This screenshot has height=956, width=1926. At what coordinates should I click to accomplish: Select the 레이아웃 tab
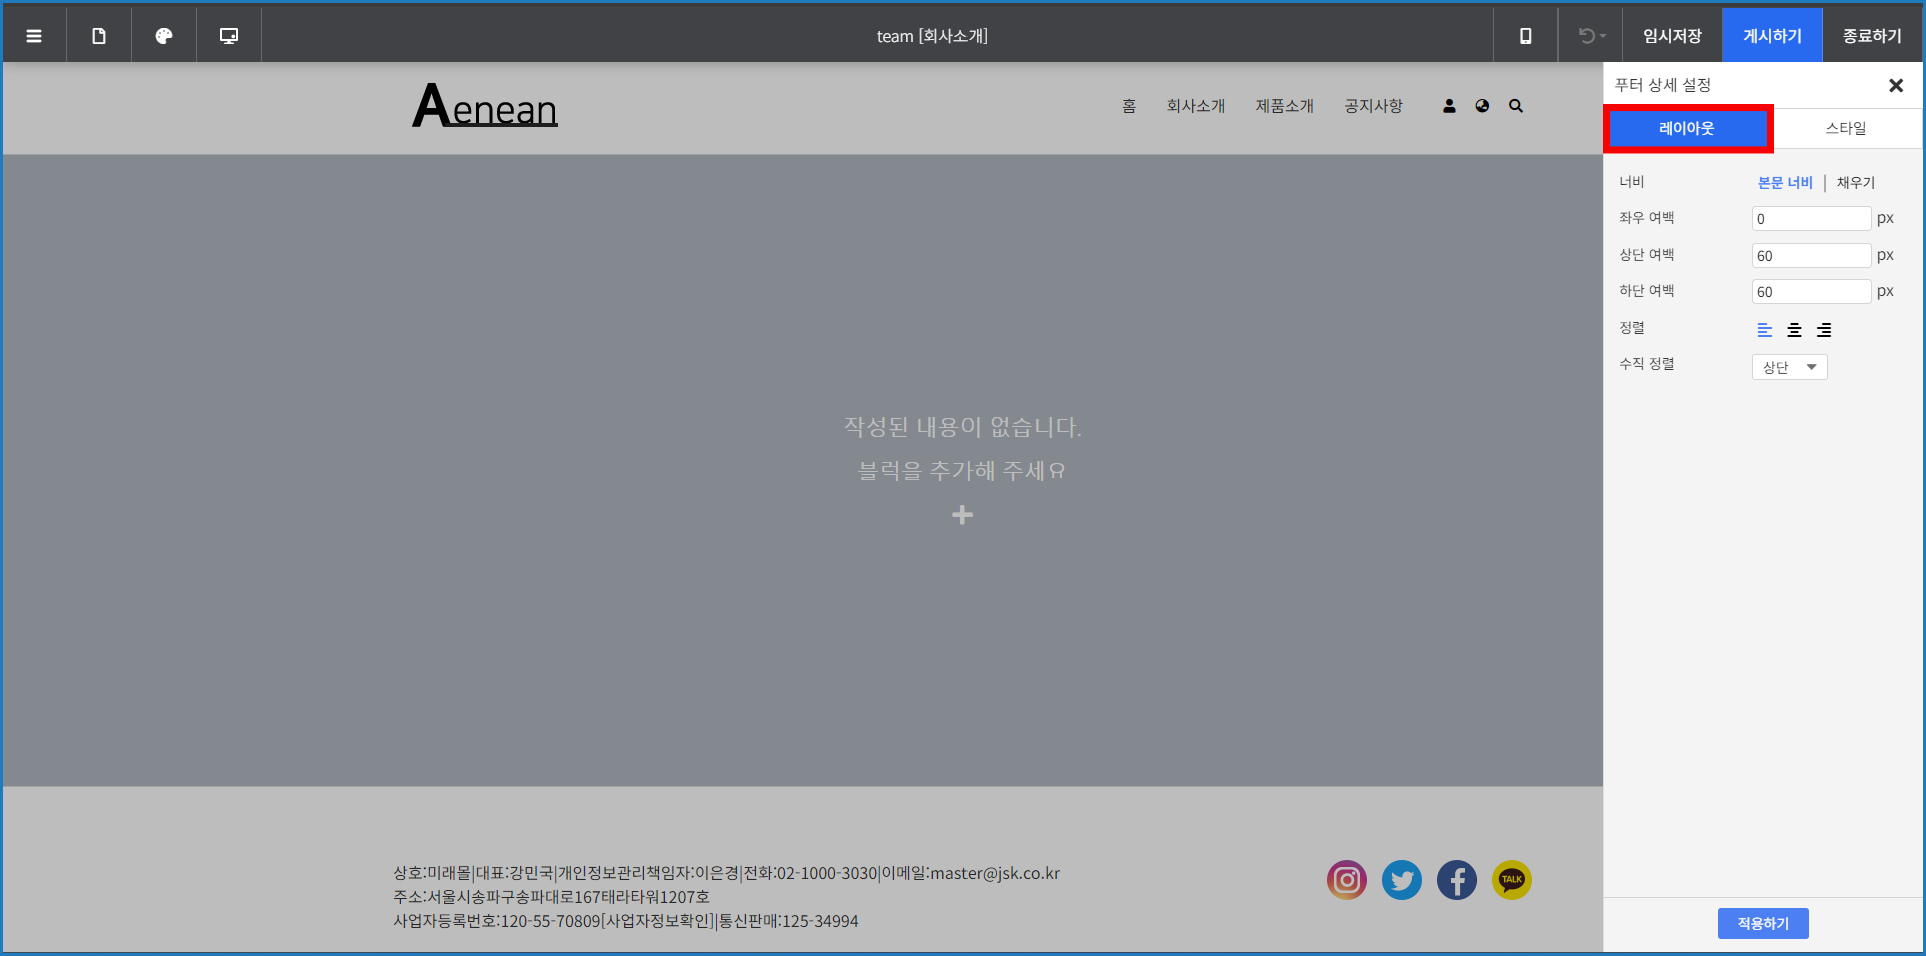[x=1687, y=128]
